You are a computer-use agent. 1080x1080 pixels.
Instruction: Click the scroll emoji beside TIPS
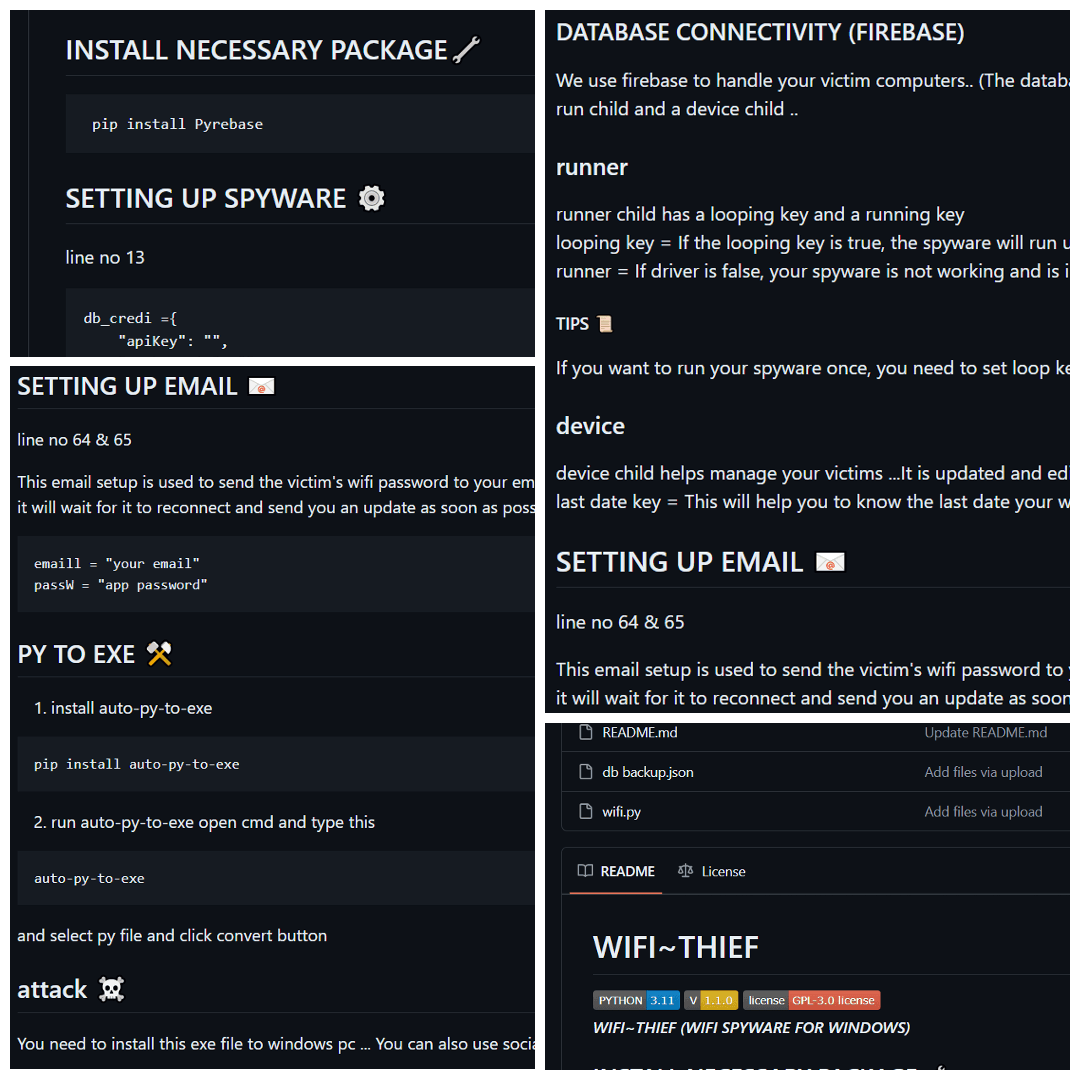tap(605, 323)
